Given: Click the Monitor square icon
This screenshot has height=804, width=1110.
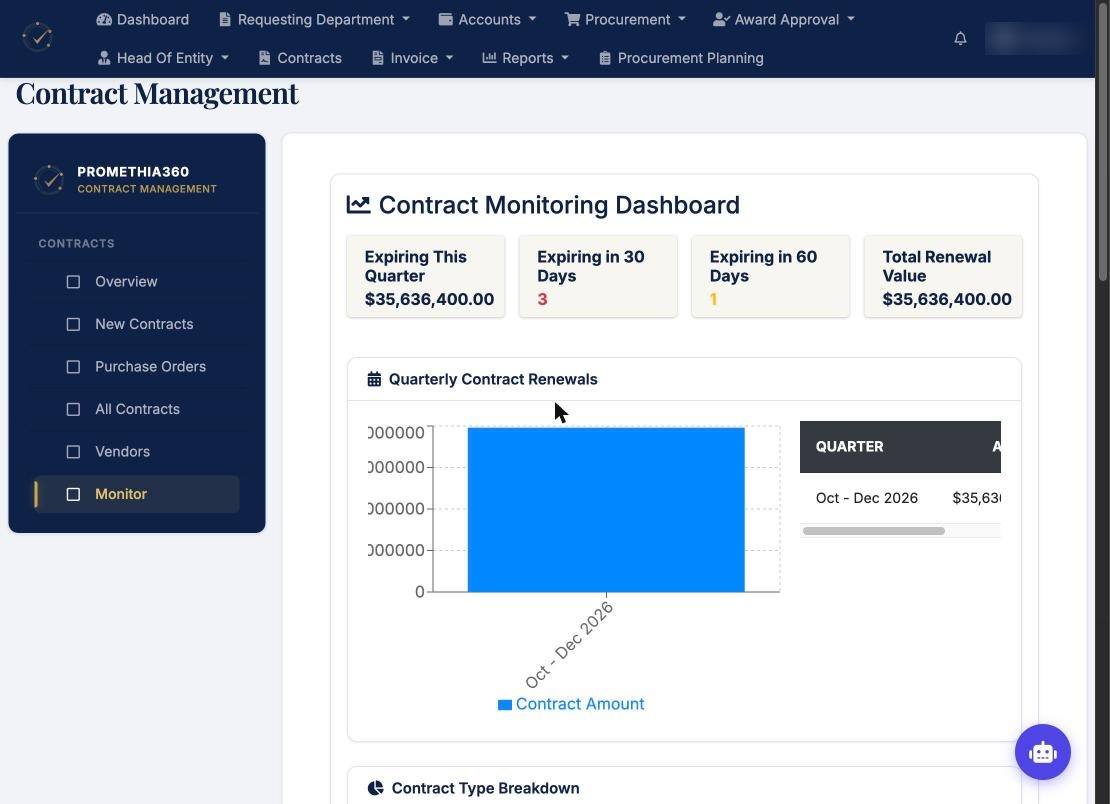Looking at the screenshot, I should pyautogui.click(x=73, y=494).
